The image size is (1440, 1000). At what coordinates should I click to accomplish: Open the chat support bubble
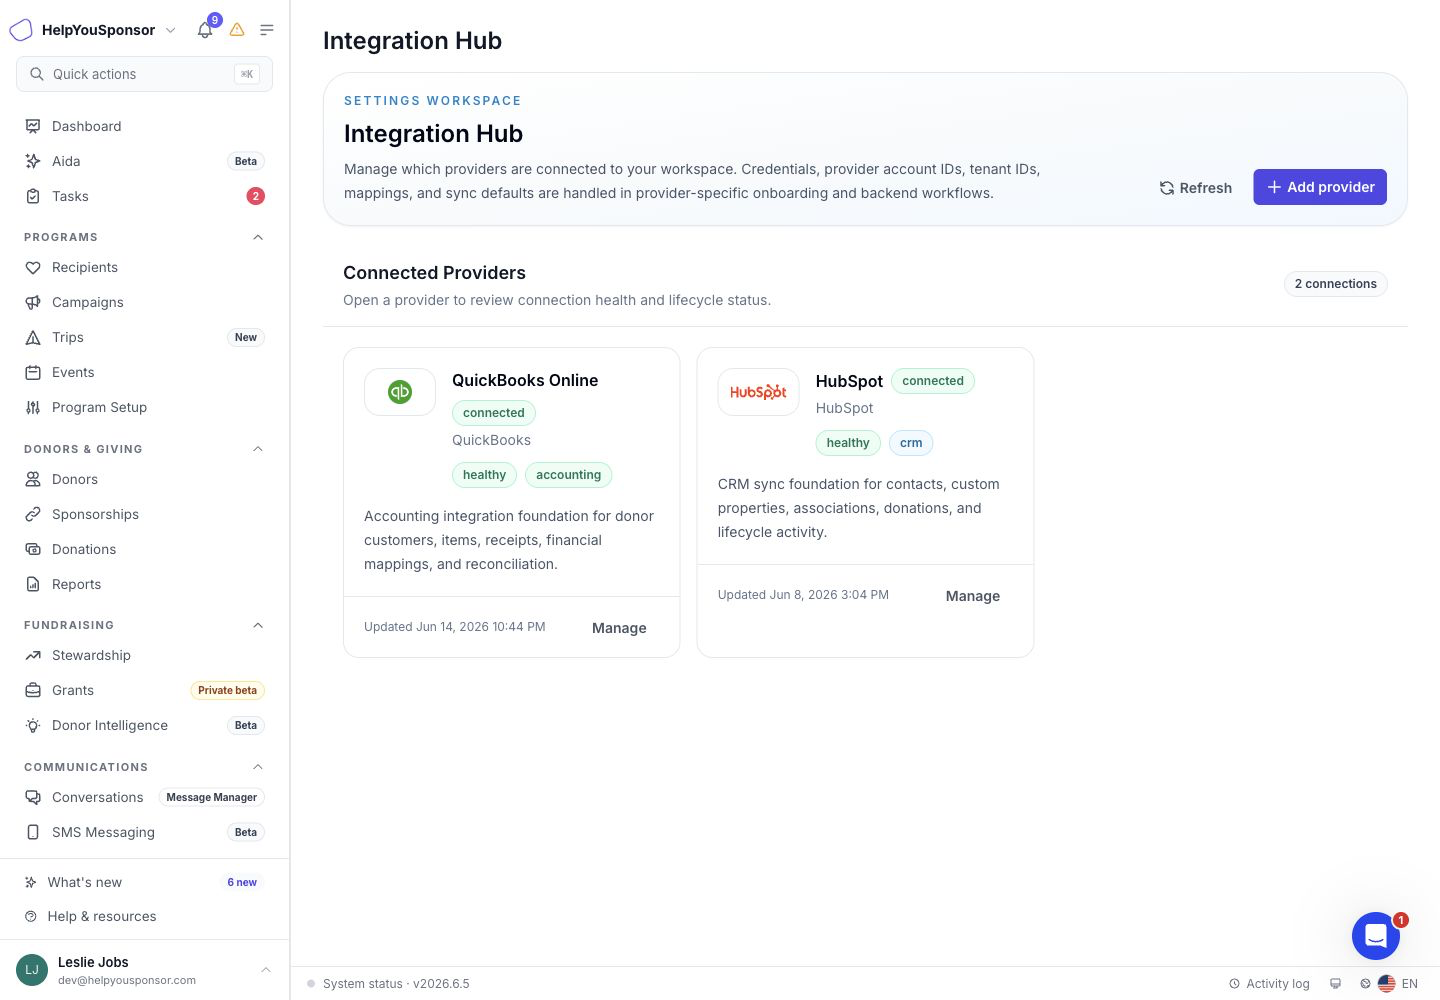(1376, 936)
